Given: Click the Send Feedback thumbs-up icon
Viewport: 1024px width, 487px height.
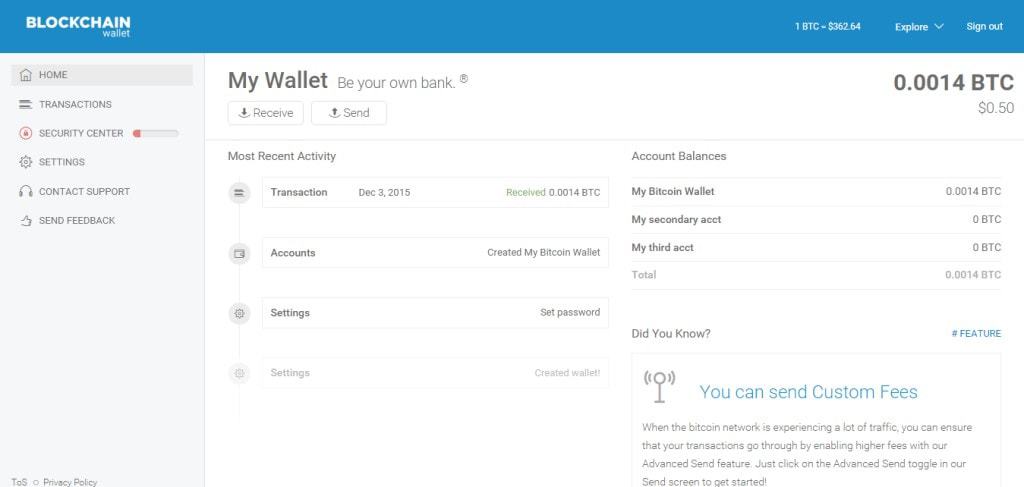Looking at the screenshot, I should coord(25,221).
